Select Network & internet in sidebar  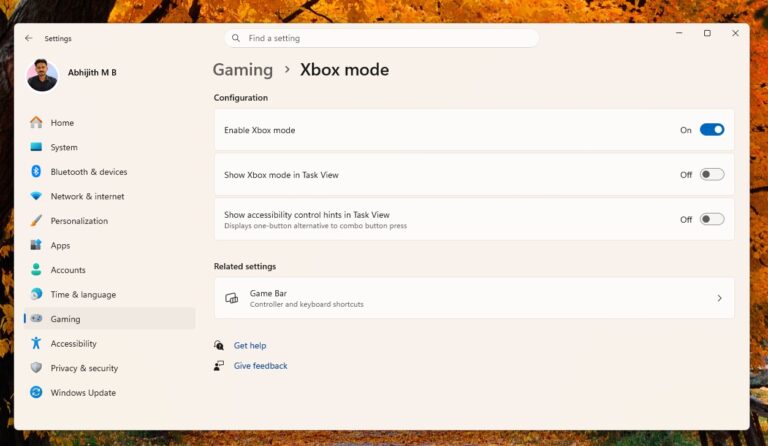click(x=110, y=196)
